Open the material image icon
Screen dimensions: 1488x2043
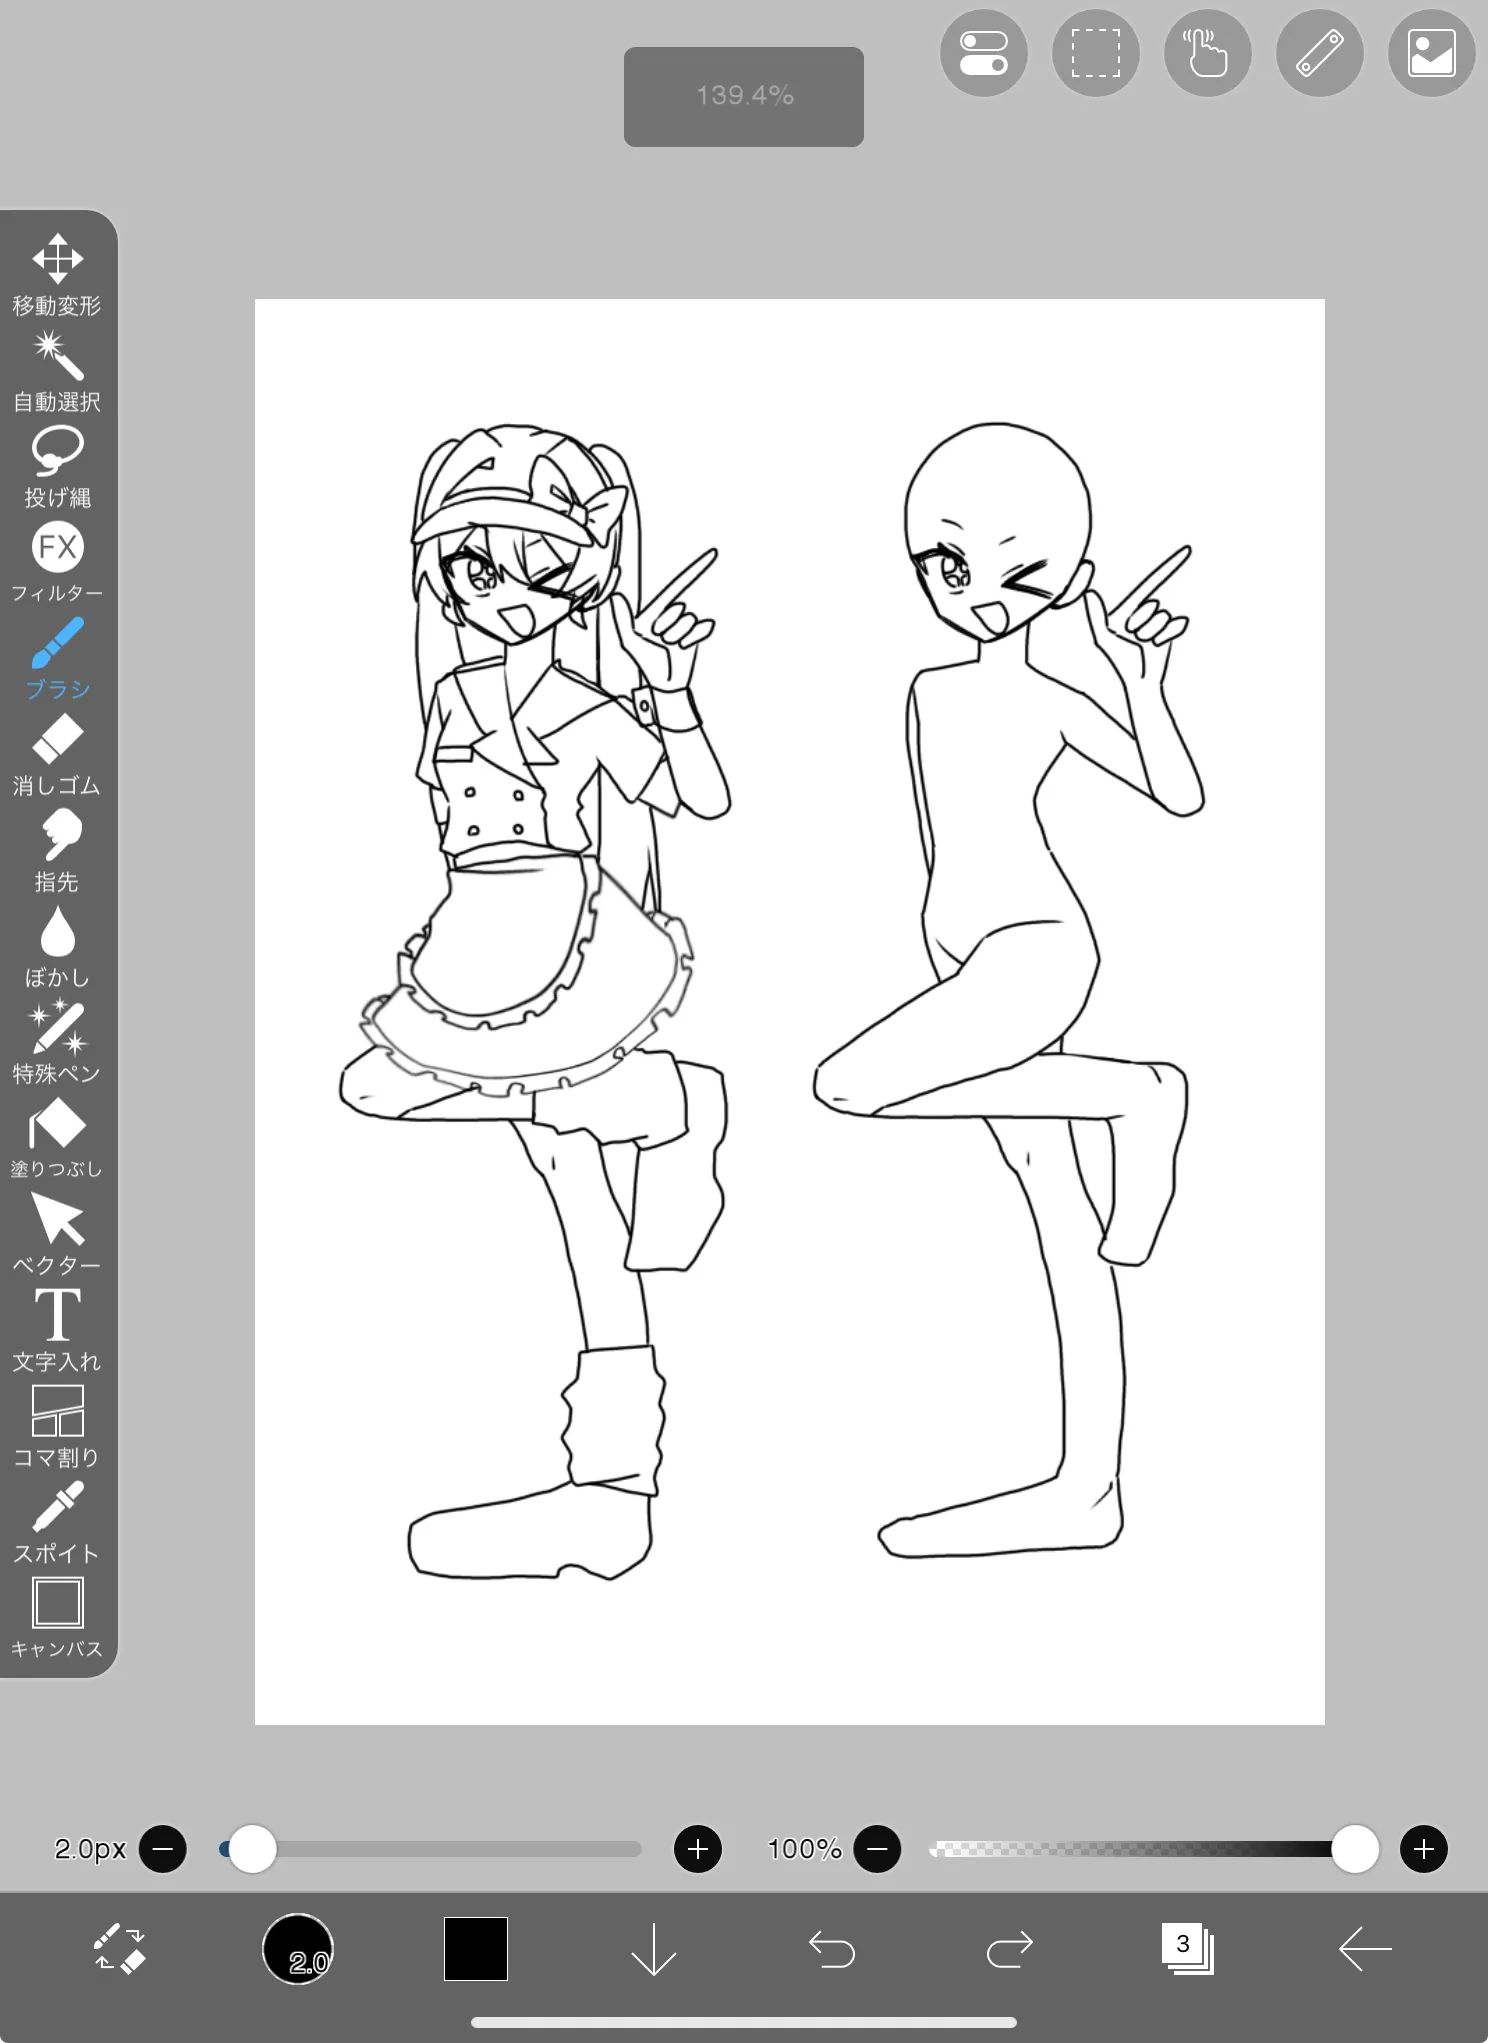(x=1432, y=53)
